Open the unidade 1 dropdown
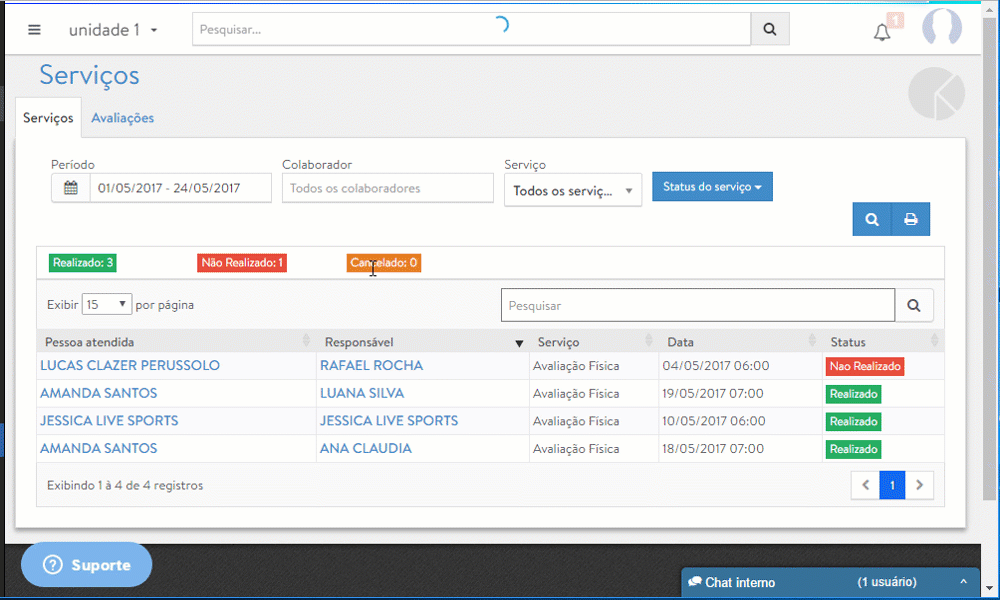 (x=113, y=30)
